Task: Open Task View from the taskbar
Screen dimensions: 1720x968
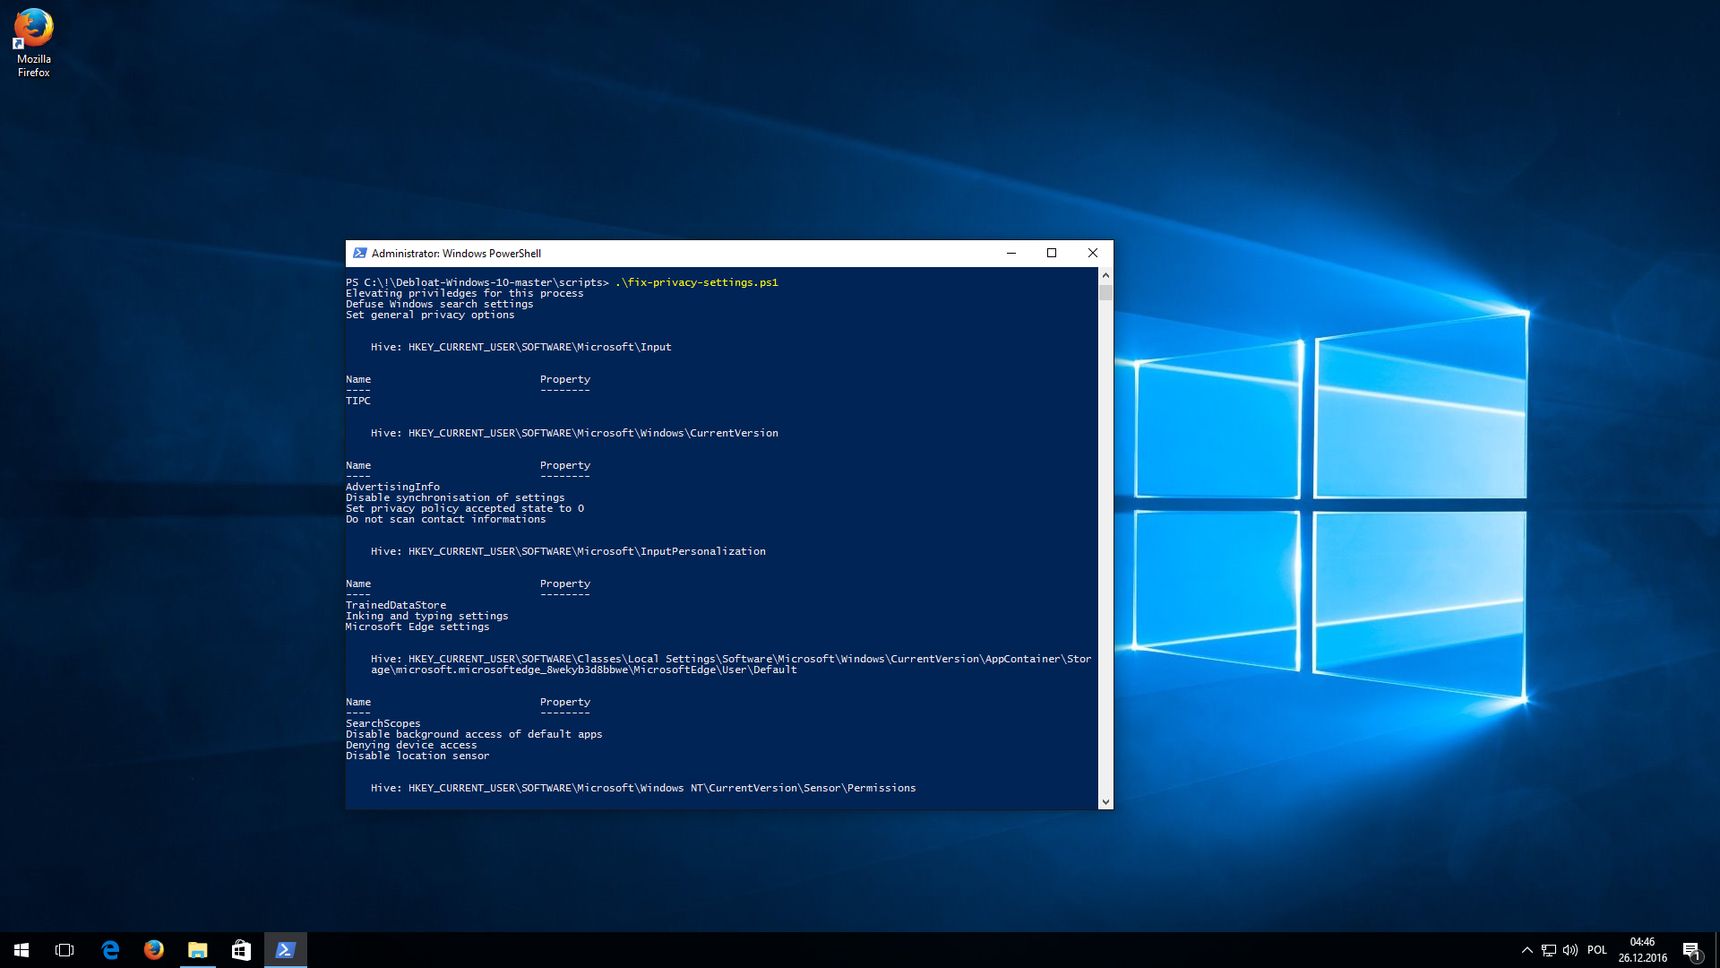Action: click(x=65, y=950)
